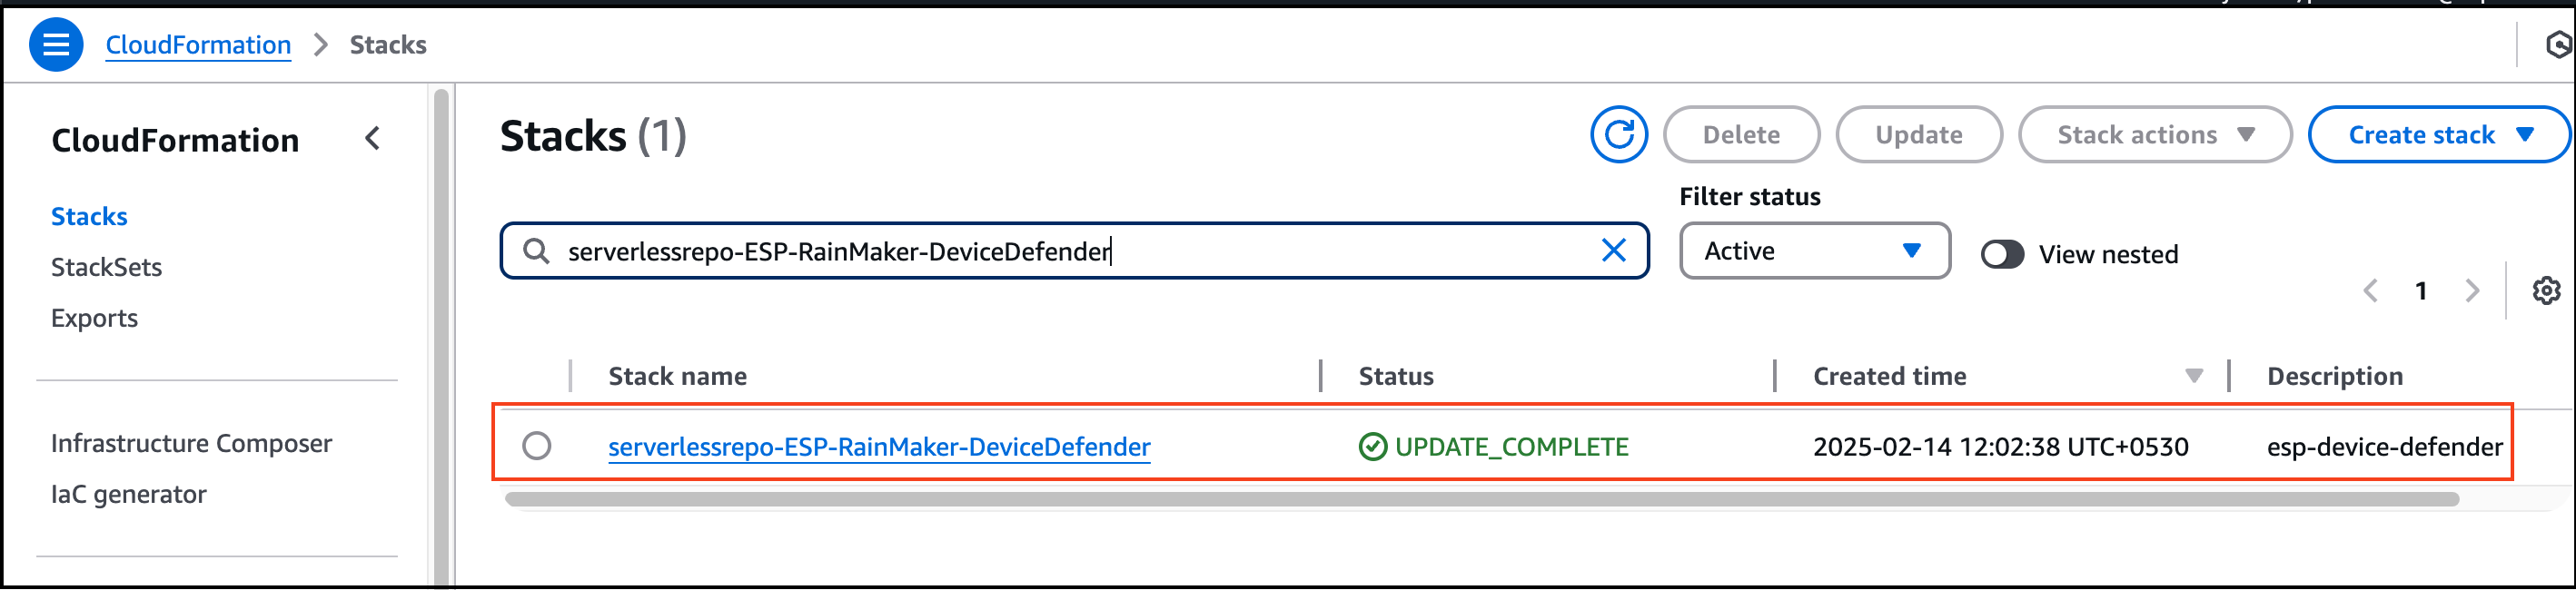This screenshot has width=2576, height=590.
Task: Open table preferences gear icon
Action: 2545,291
